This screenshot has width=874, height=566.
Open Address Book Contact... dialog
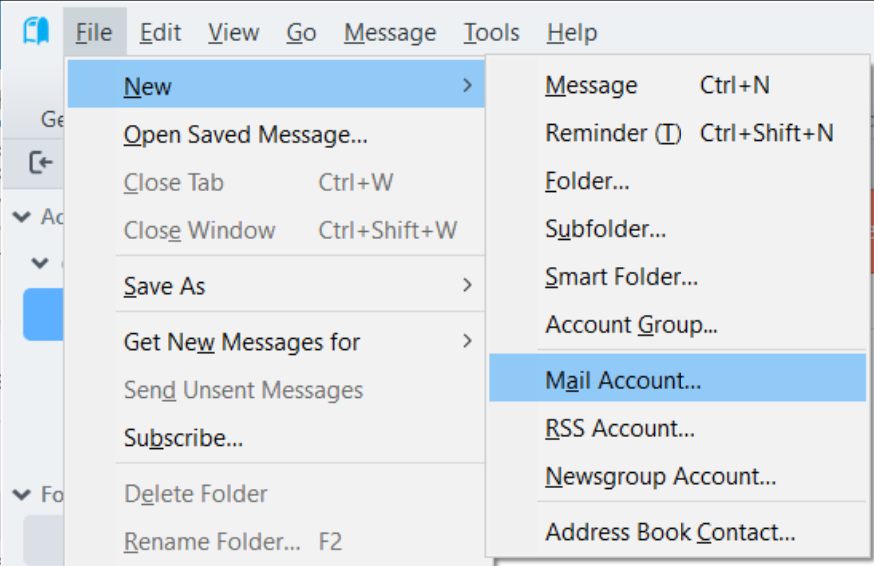670,533
